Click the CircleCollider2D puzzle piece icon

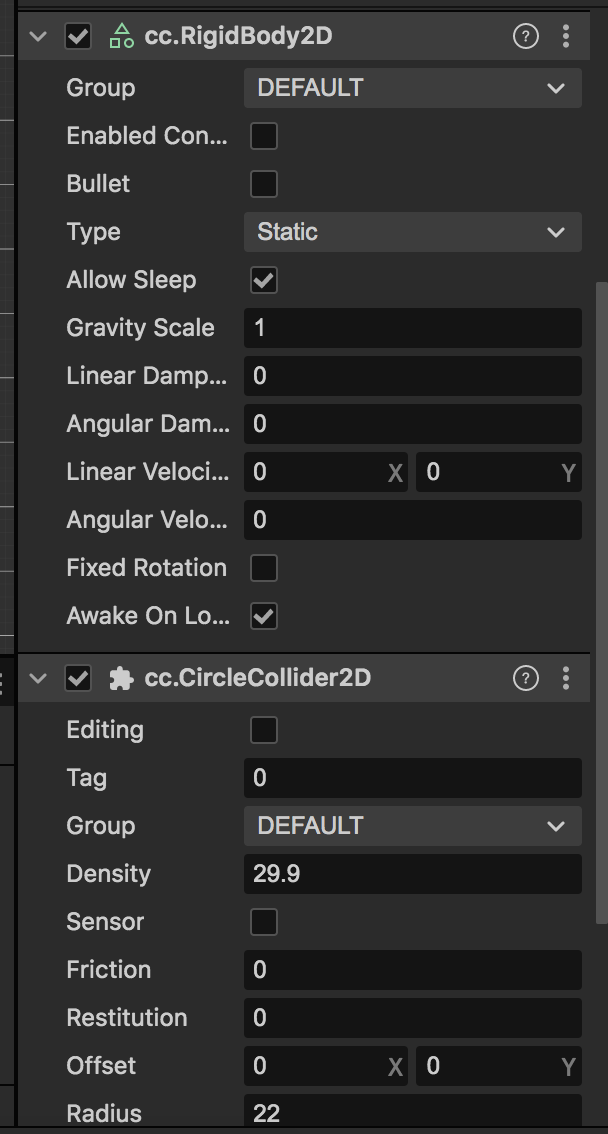coord(121,678)
